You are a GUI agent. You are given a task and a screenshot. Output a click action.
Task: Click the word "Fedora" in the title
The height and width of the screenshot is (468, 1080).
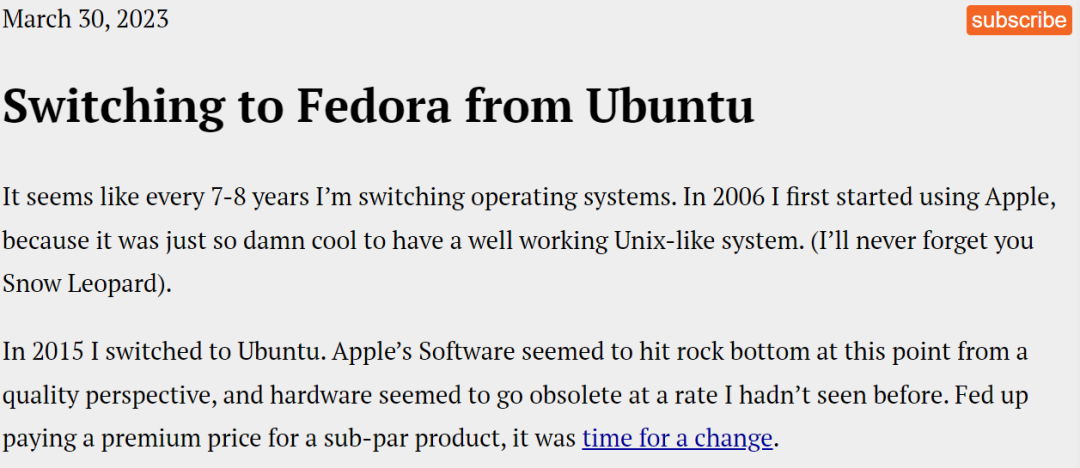pyautogui.click(x=373, y=107)
